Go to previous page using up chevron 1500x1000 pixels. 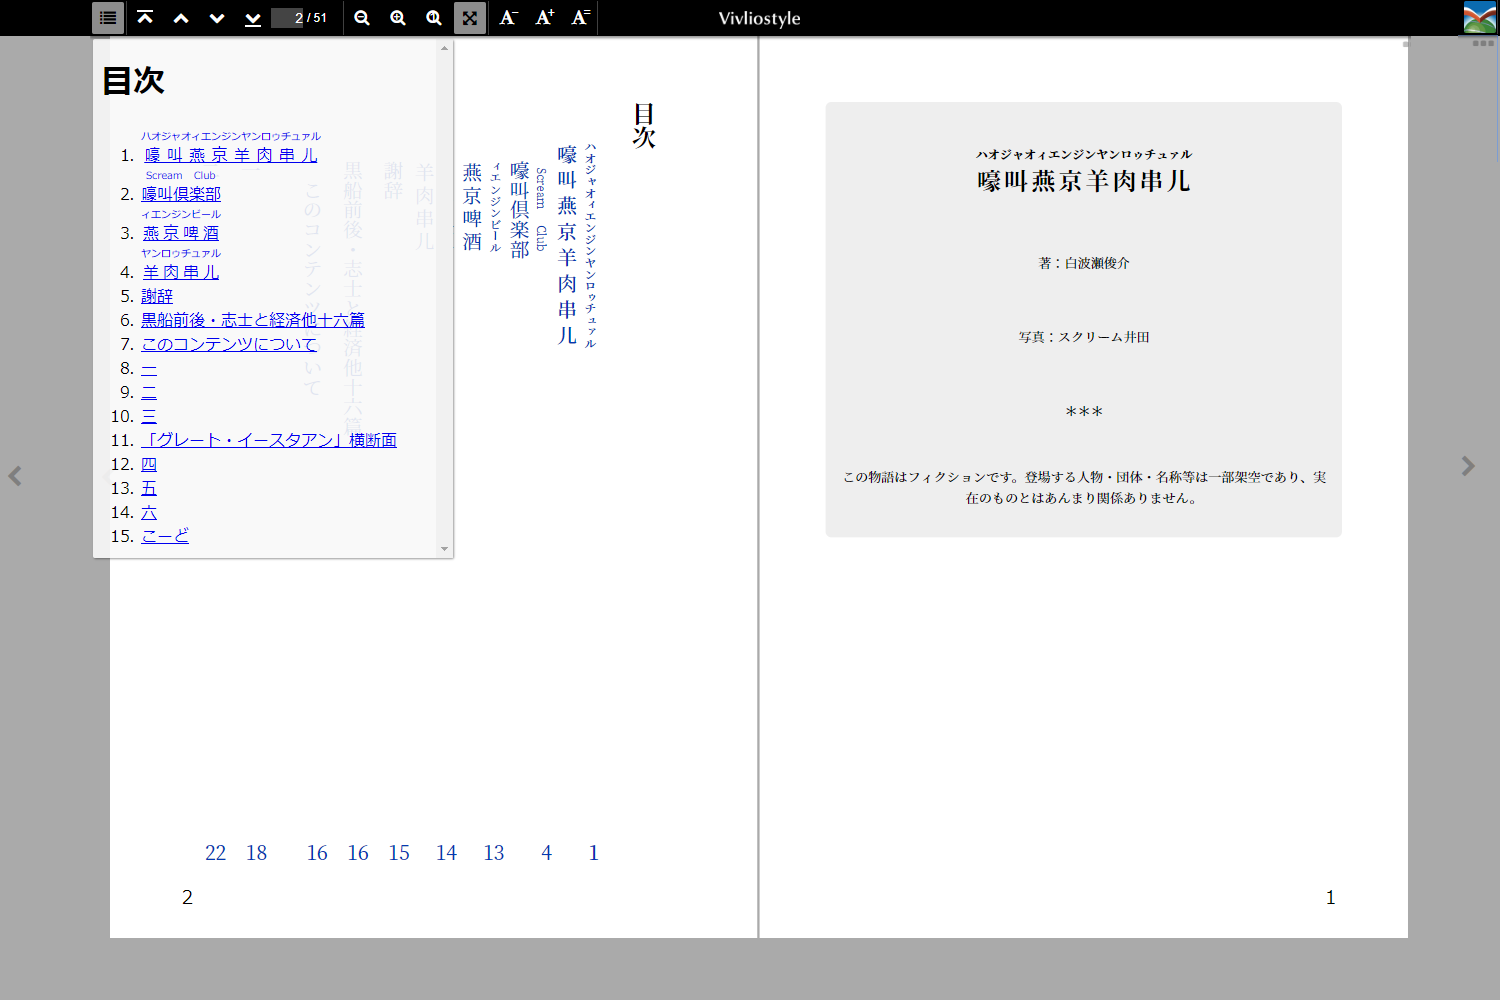pos(181,18)
